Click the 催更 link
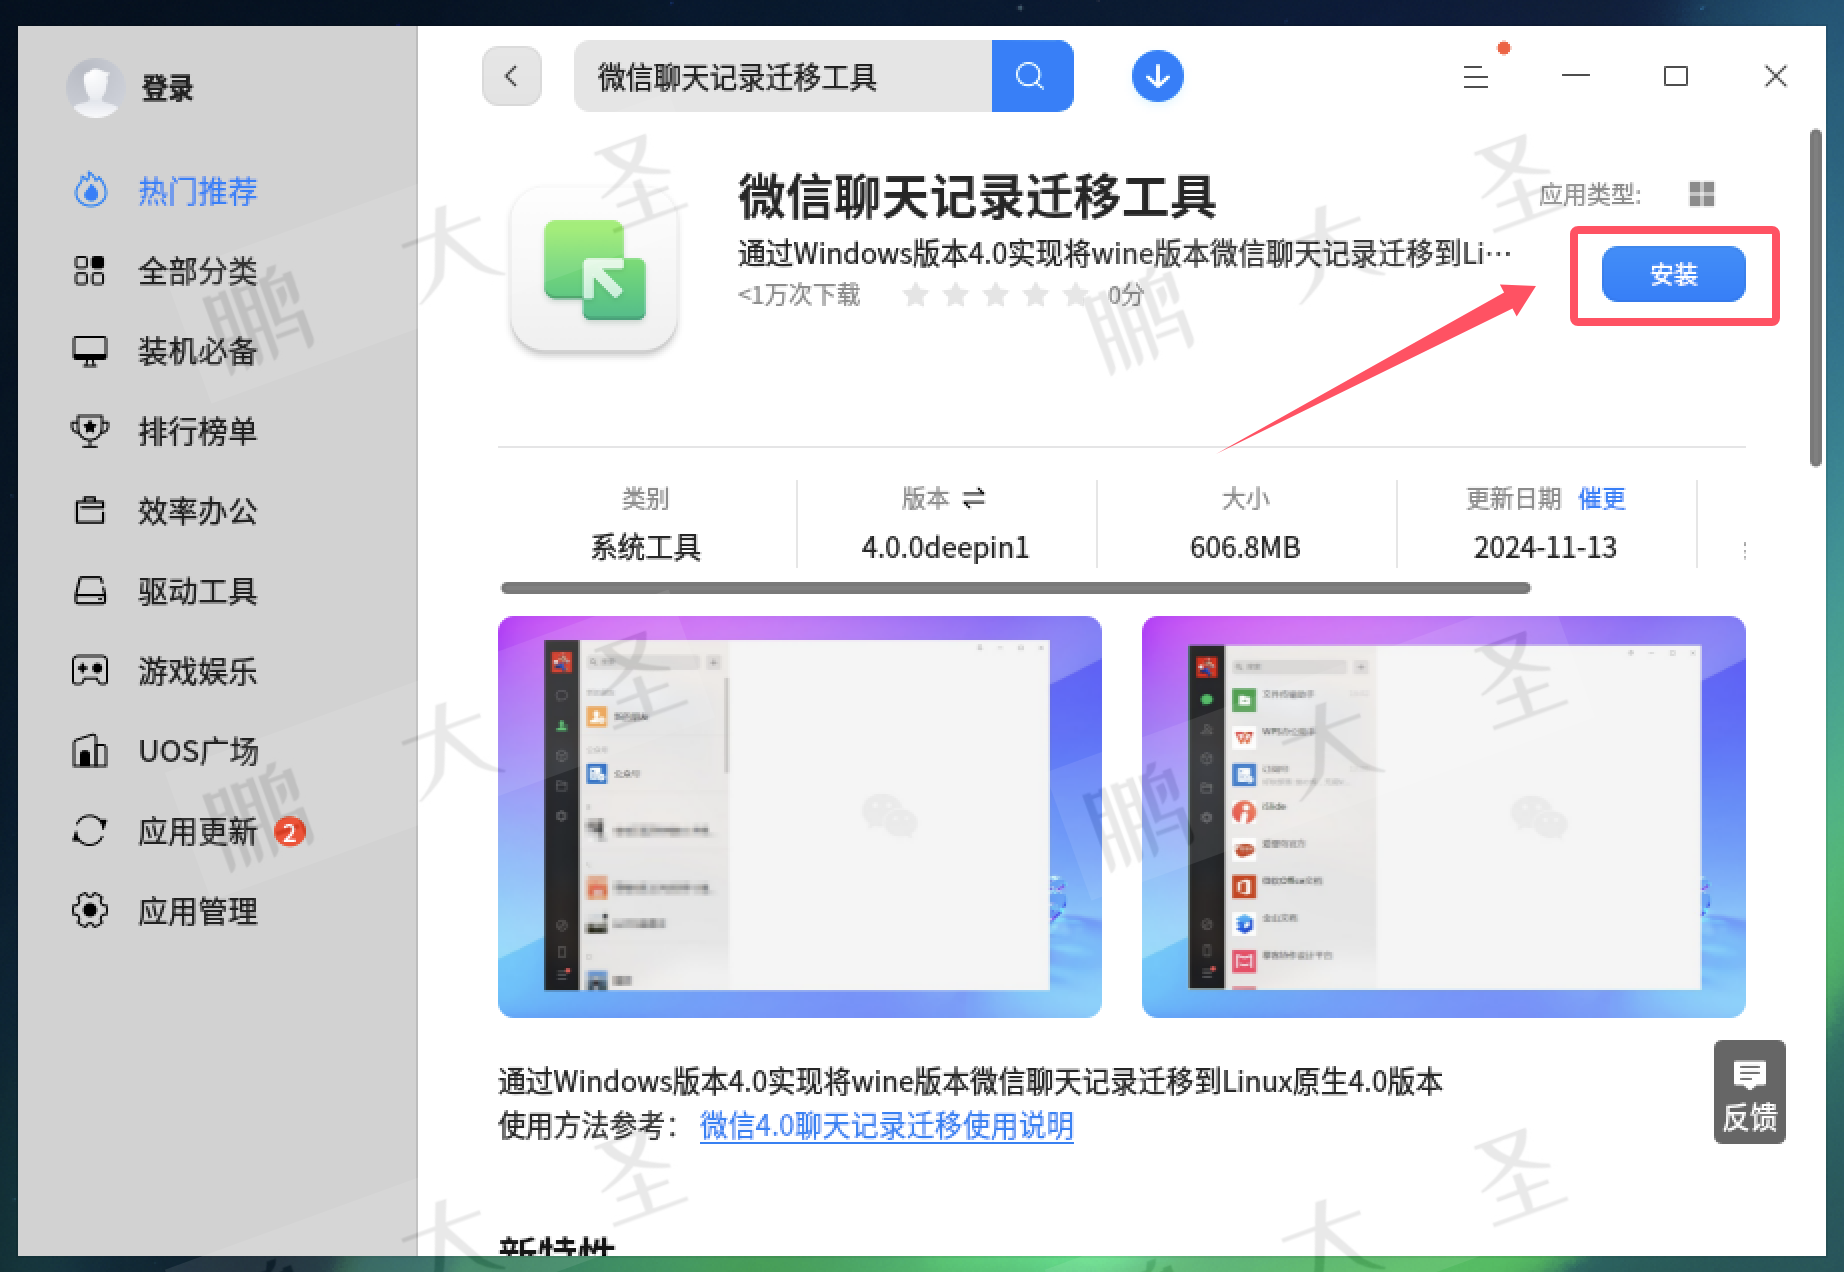Screen dimensions: 1844x1272 click(x=1602, y=498)
